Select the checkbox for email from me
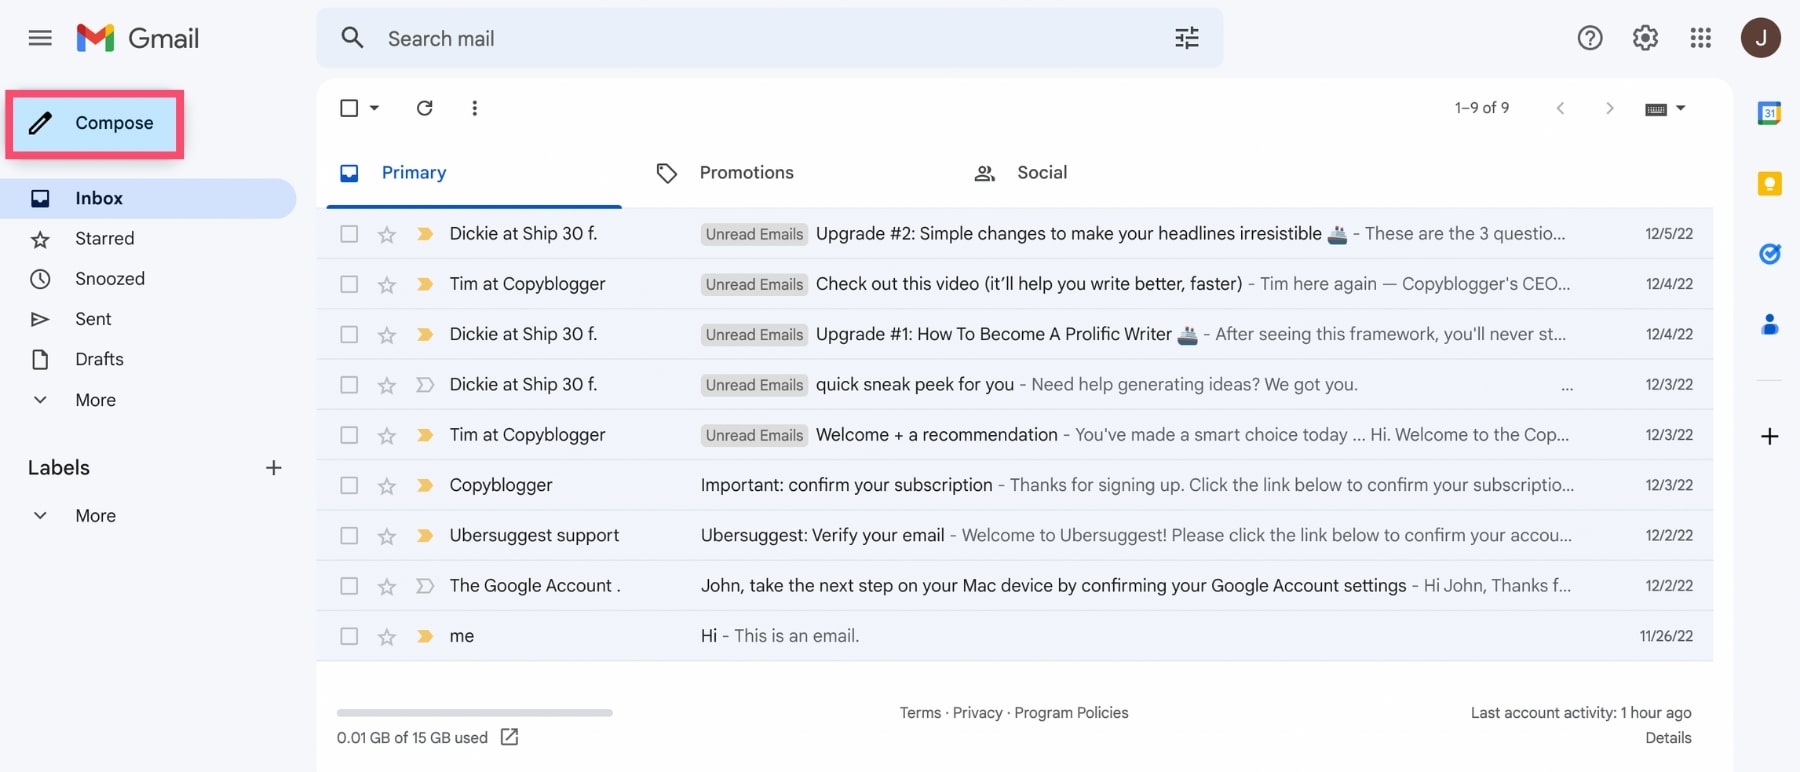 [x=349, y=636]
